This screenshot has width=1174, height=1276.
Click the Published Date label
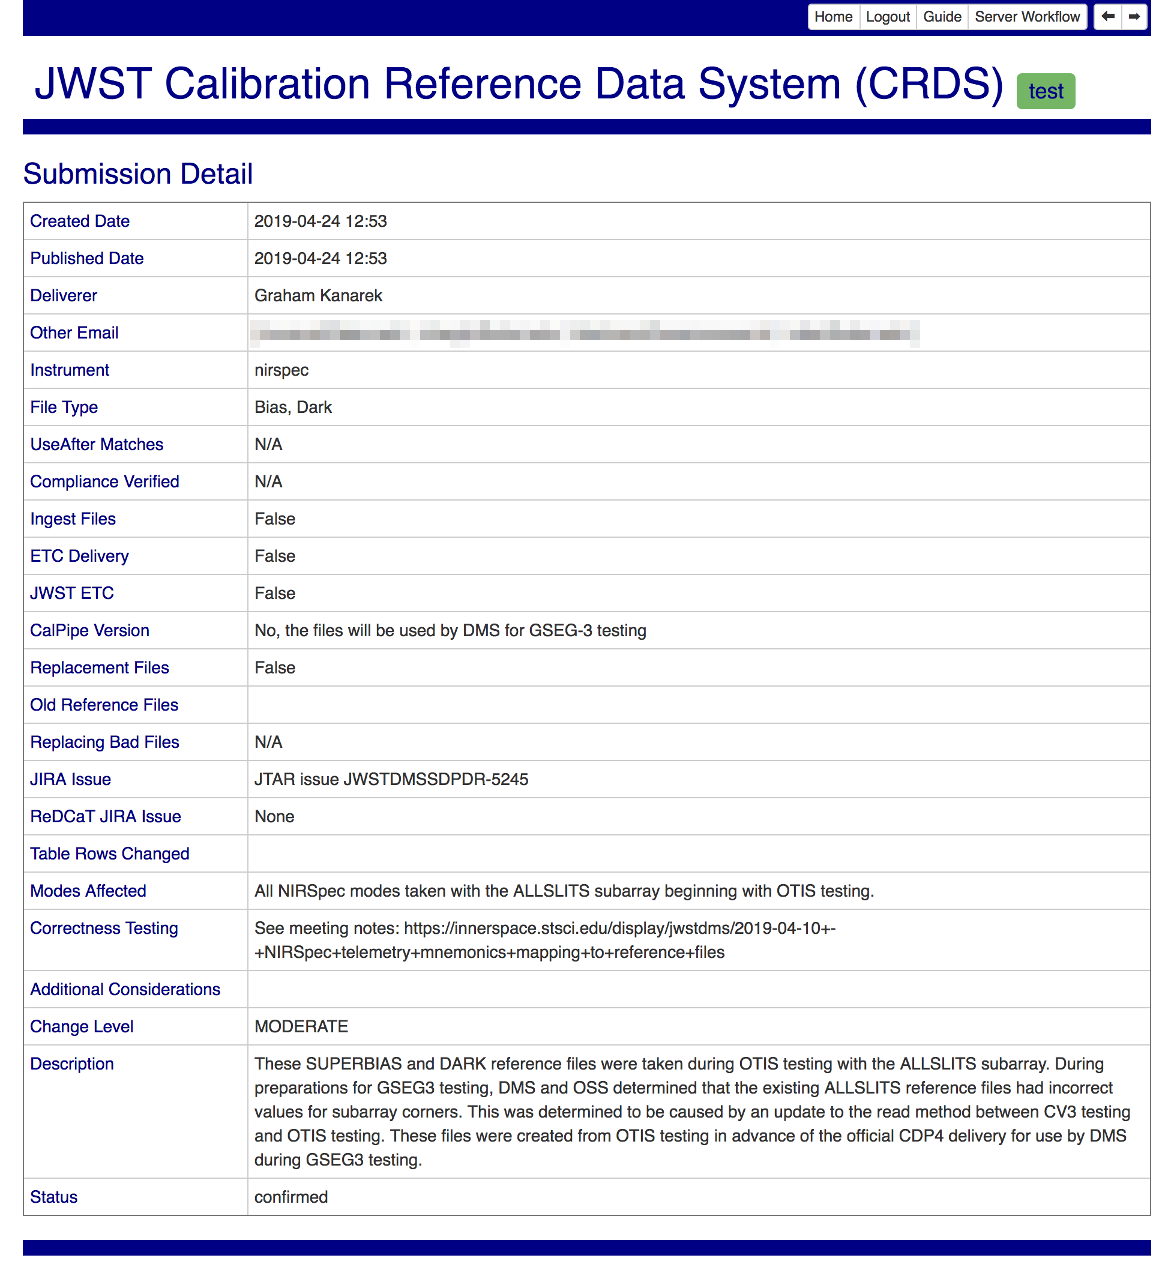[x=87, y=258]
